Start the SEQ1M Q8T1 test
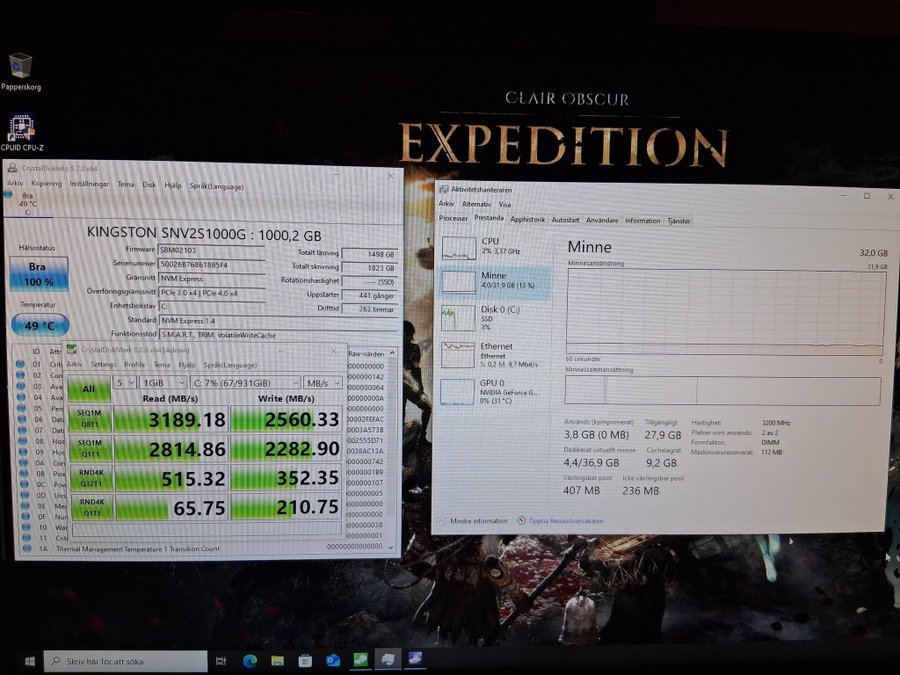 [x=90, y=418]
